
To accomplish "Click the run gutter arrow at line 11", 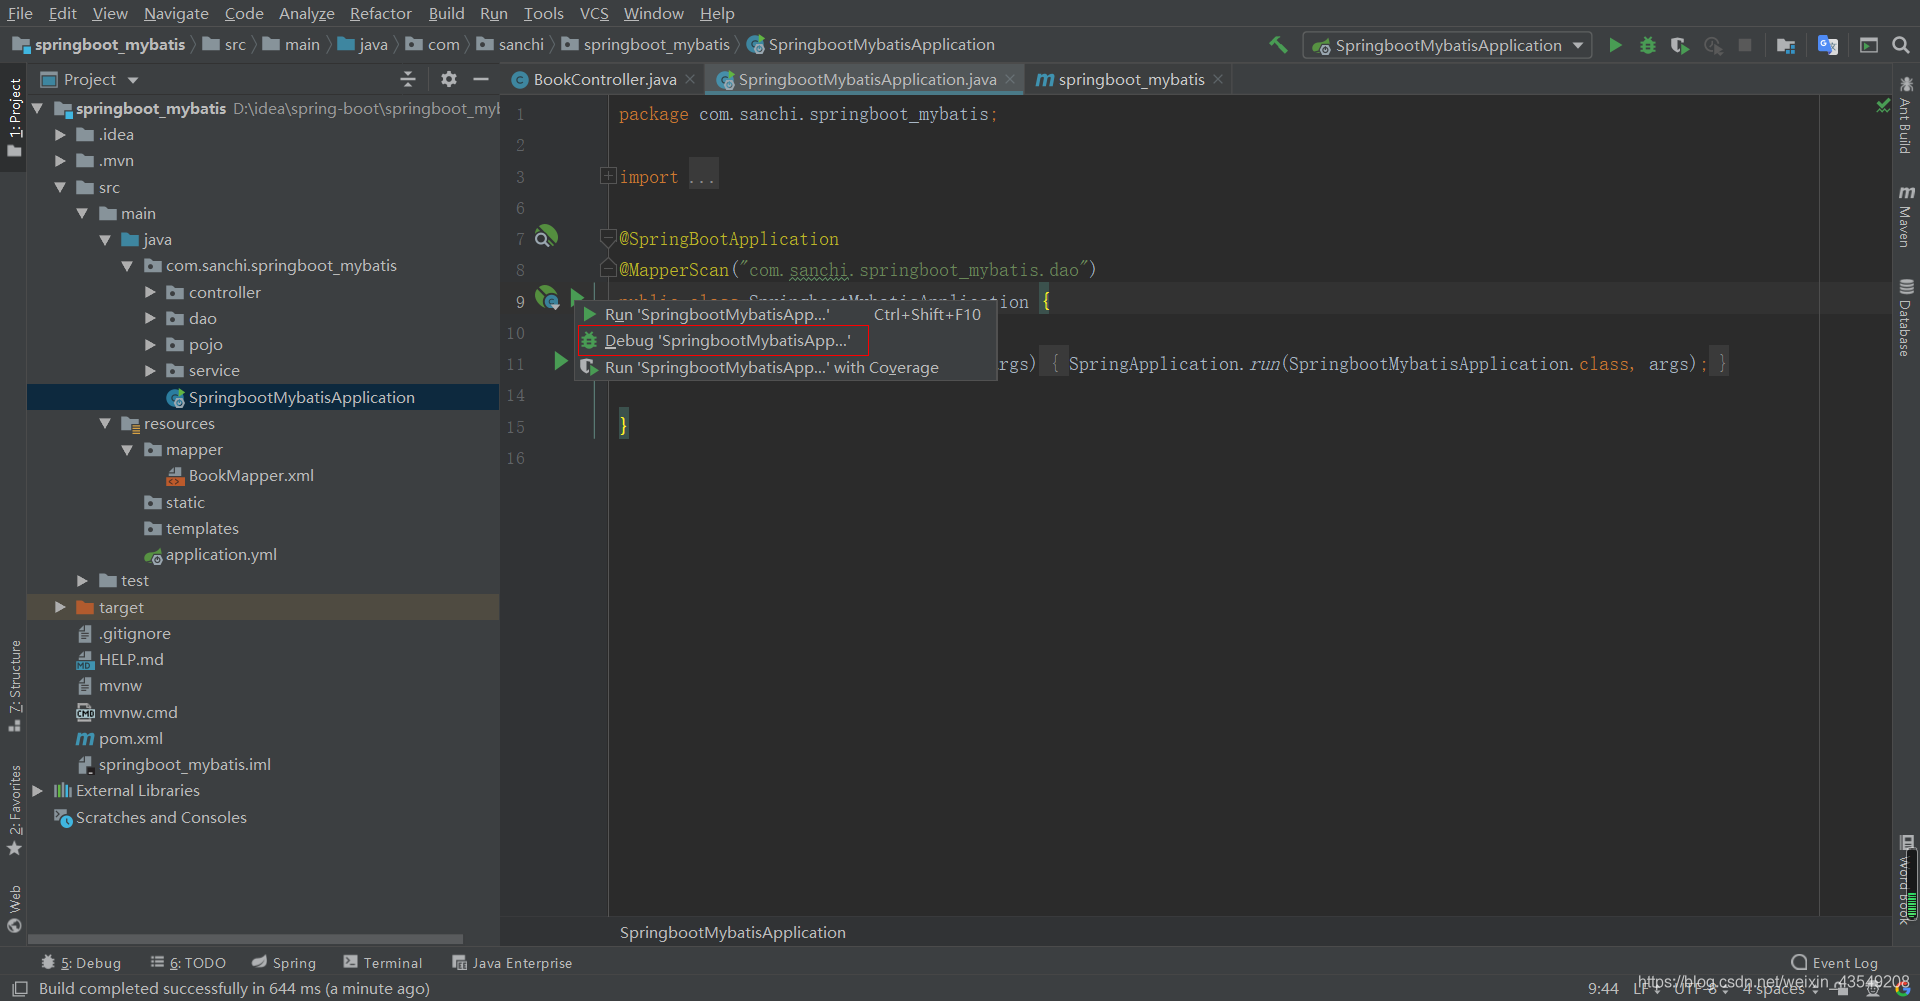I will [x=561, y=361].
